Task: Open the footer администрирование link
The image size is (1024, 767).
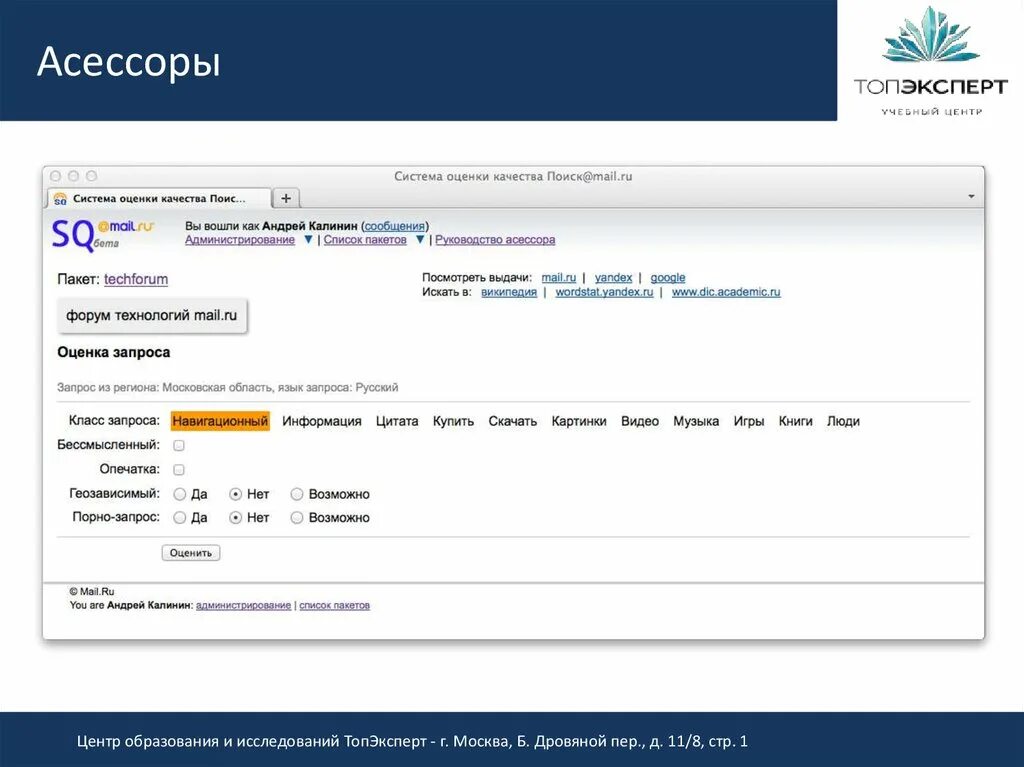Action: (x=244, y=606)
